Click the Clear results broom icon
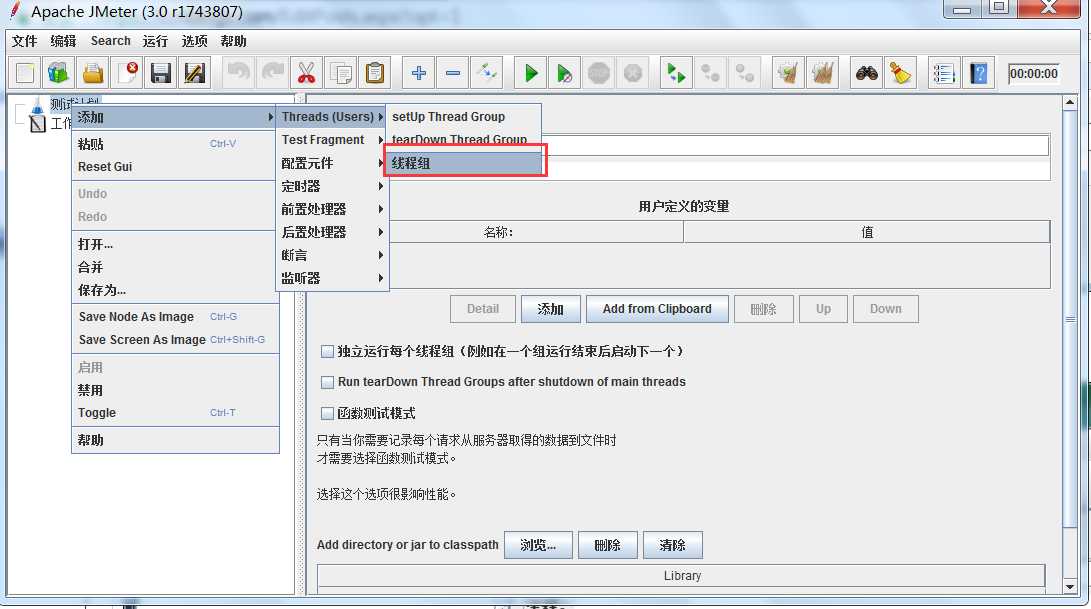 pyautogui.click(x=788, y=73)
